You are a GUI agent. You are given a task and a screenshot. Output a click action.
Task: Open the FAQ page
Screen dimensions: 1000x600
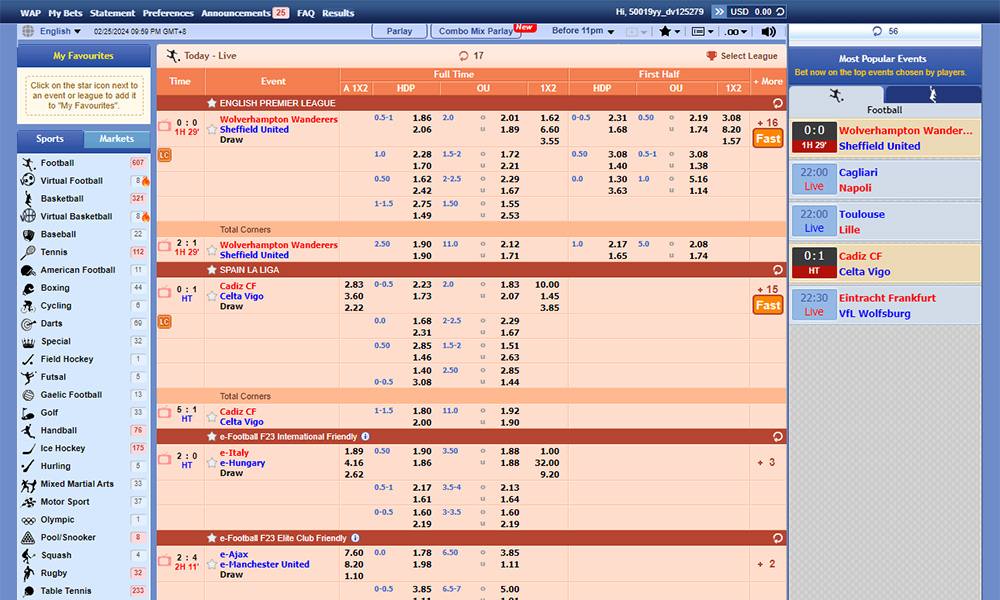pos(305,13)
